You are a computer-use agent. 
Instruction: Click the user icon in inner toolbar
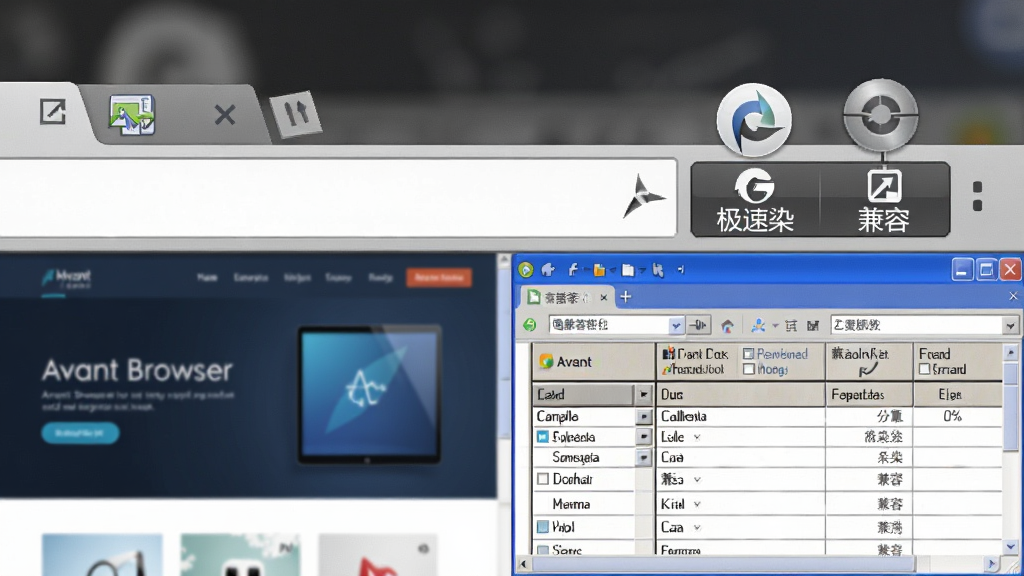tap(758, 325)
